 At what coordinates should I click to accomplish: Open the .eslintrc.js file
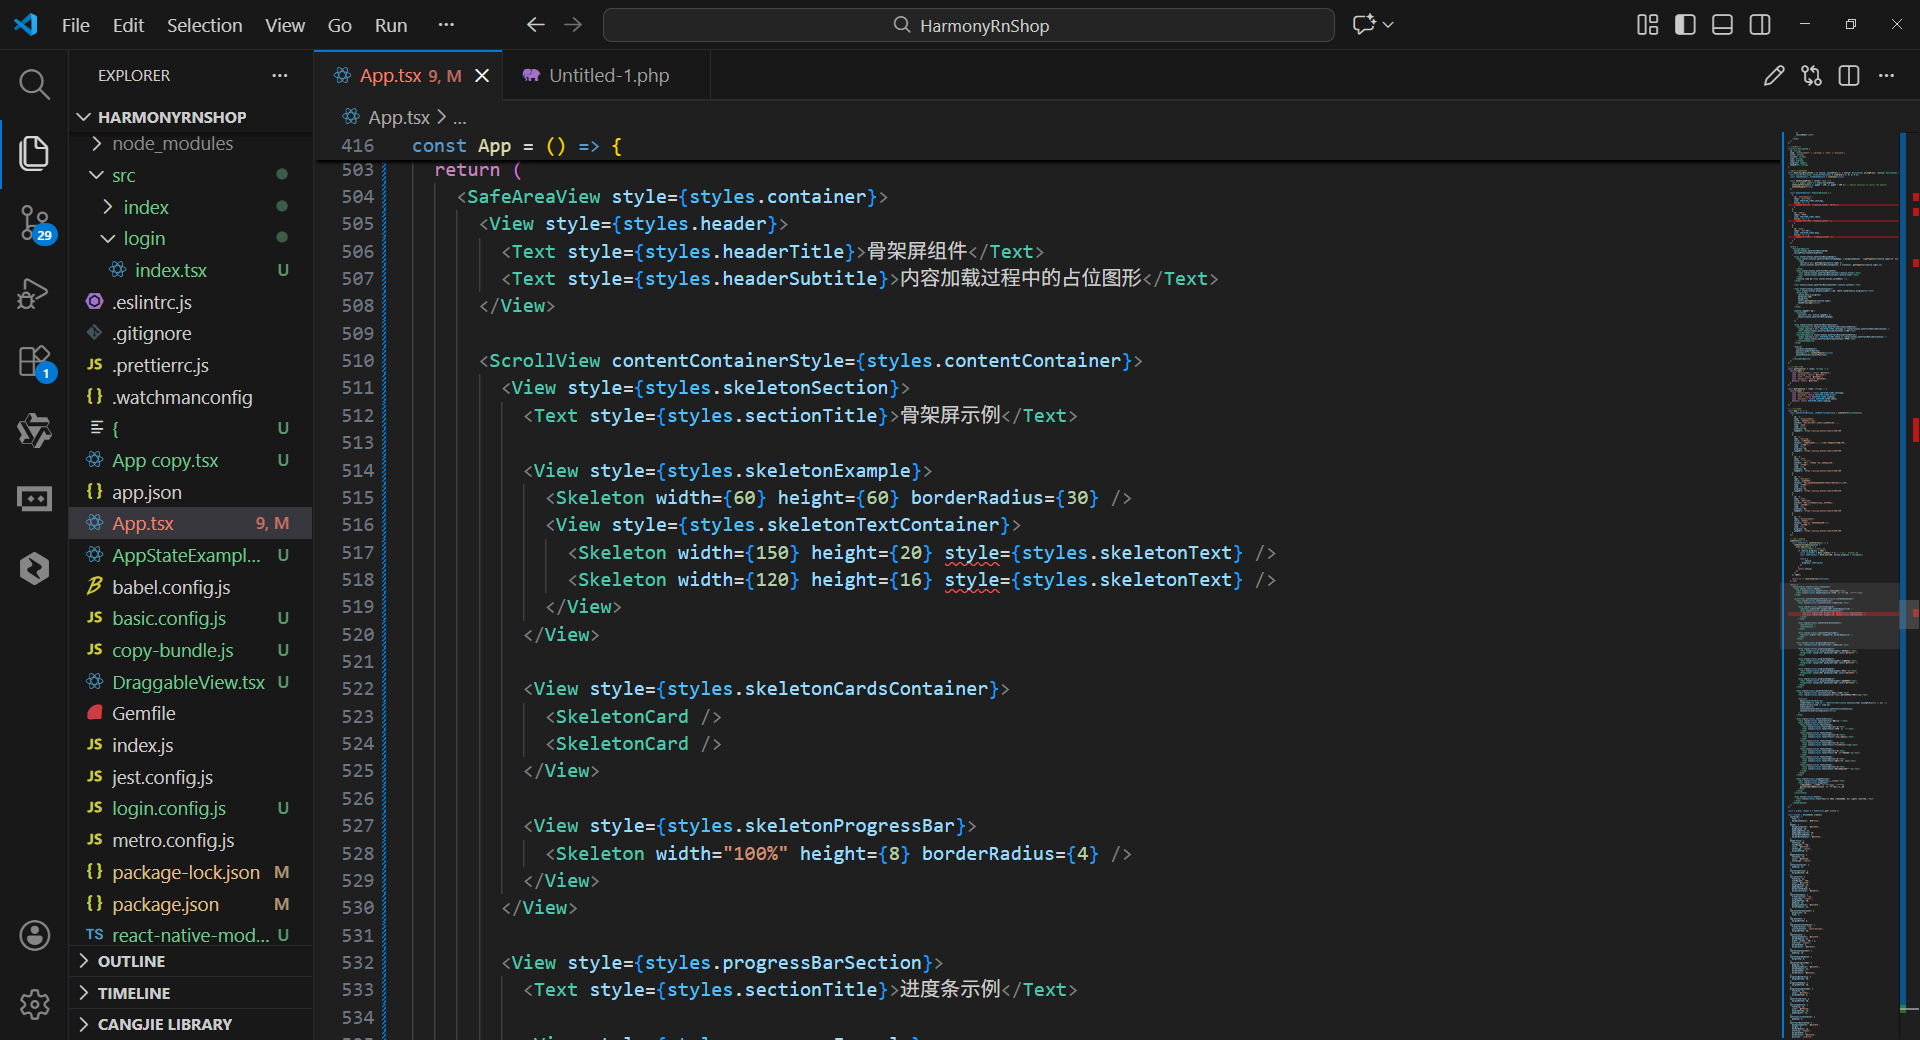coord(190,302)
